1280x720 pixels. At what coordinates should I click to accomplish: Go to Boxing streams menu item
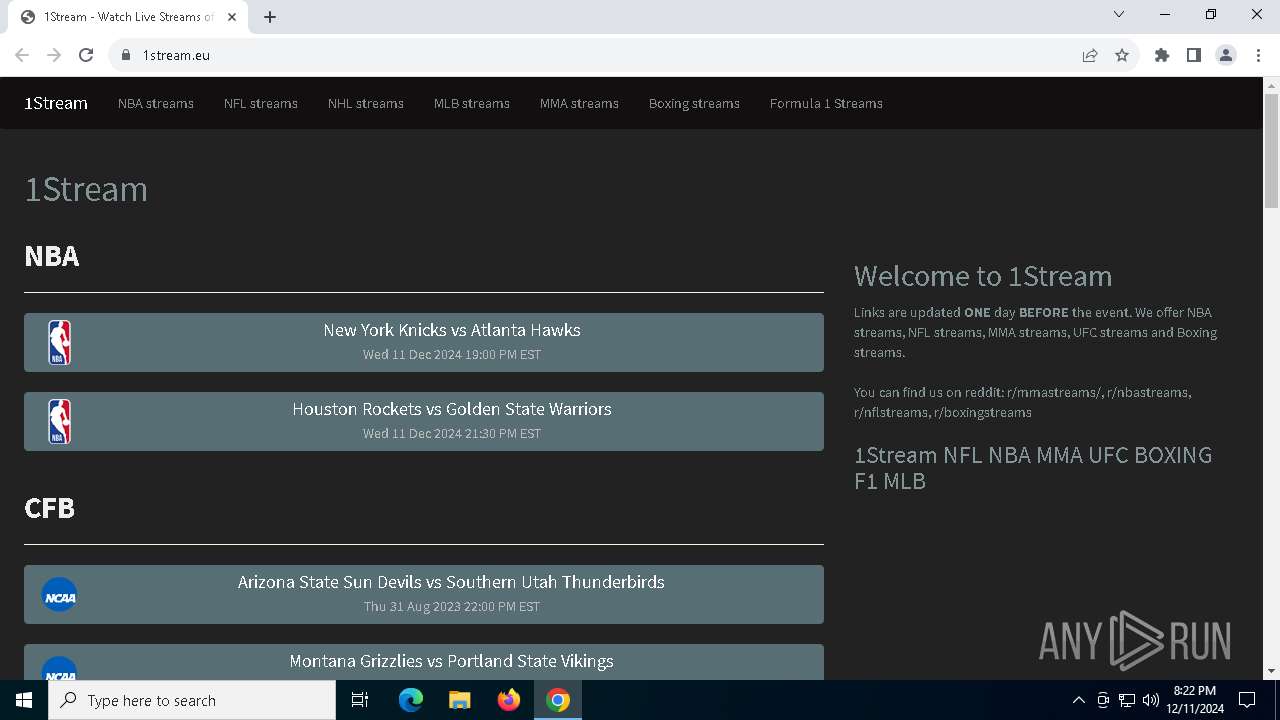(694, 103)
